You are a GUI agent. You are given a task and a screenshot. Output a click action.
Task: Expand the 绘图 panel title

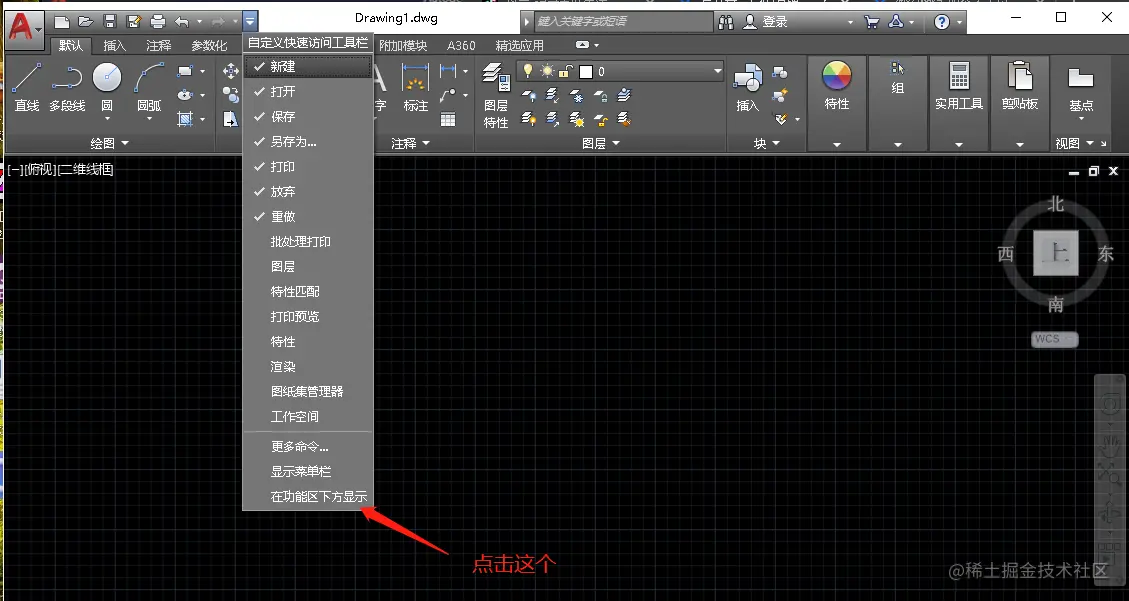[109, 143]
